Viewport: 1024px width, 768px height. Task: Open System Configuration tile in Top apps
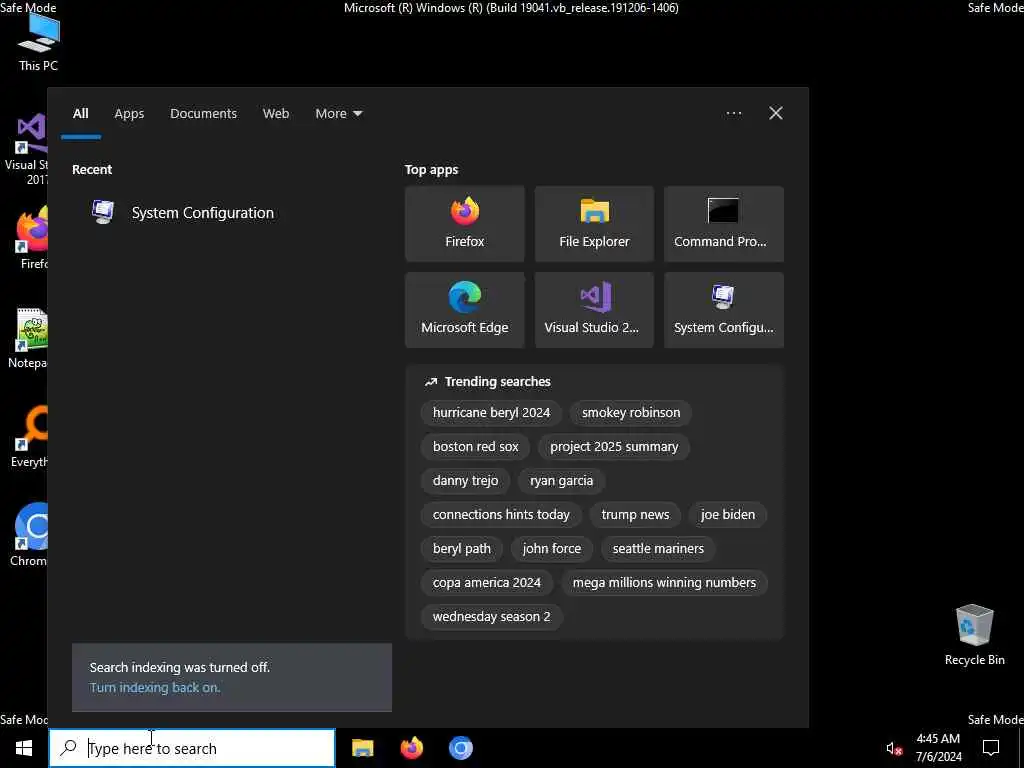click(x=724, y=310)
